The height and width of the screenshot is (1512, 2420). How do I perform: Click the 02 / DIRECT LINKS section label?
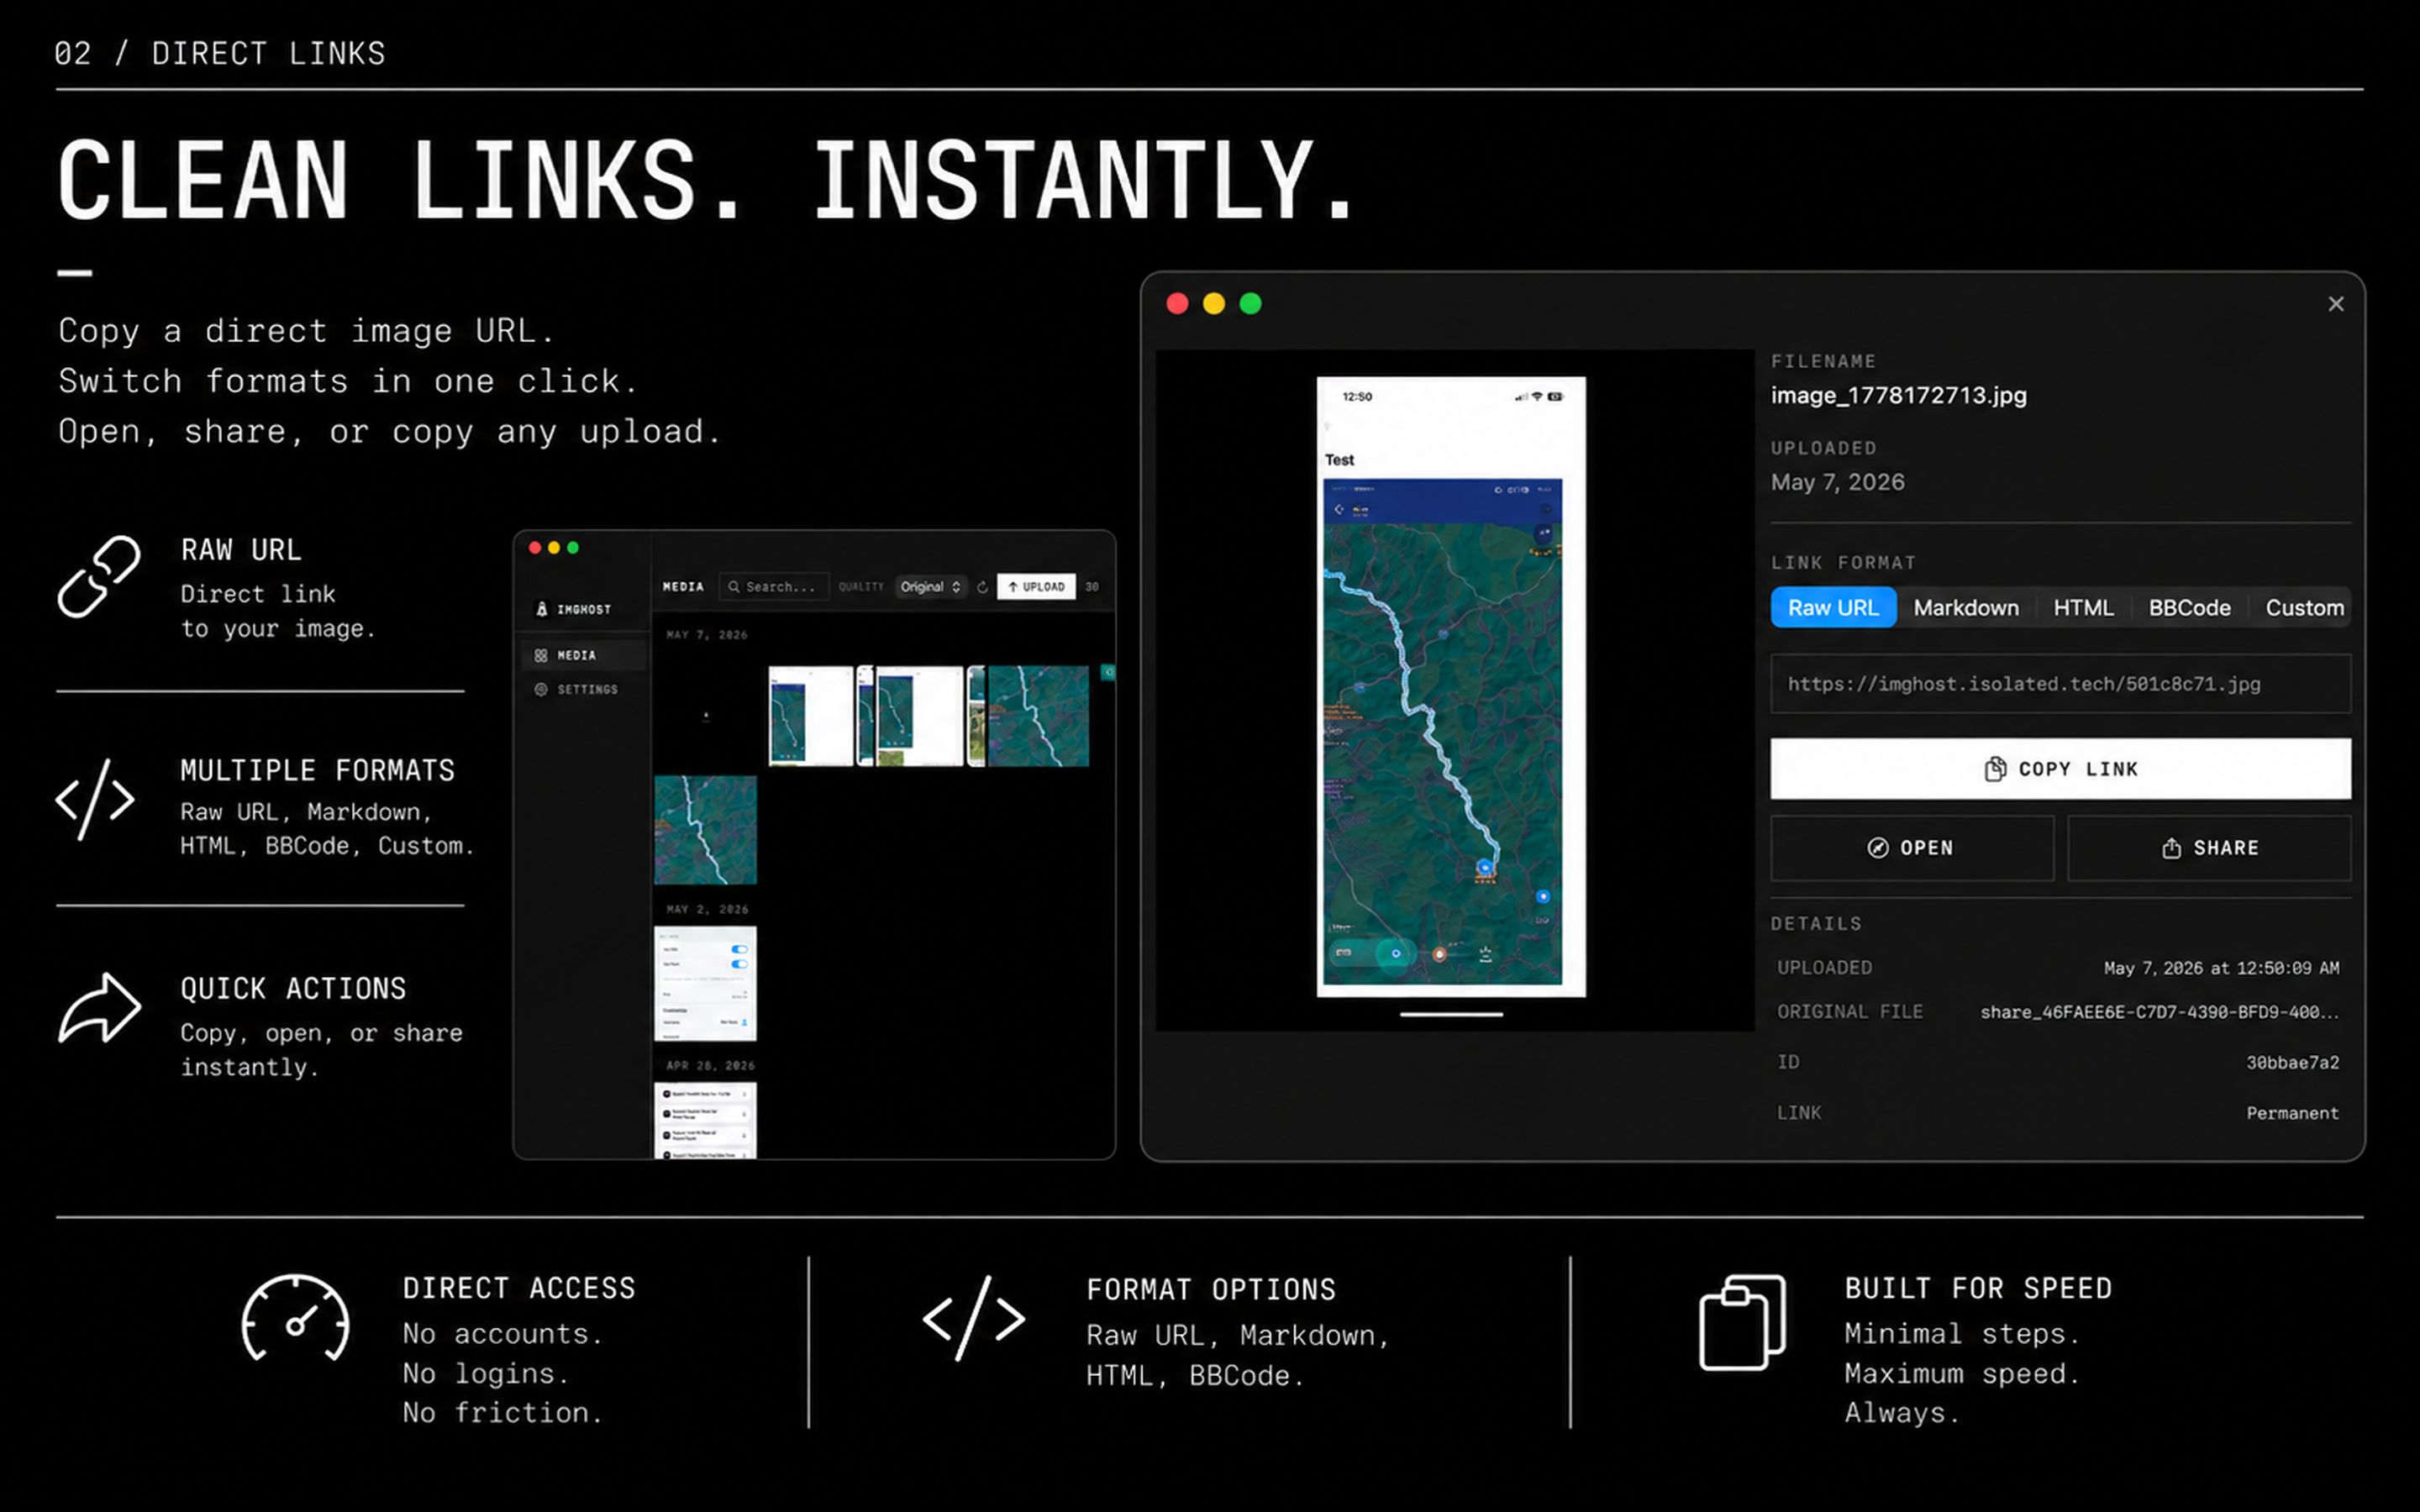point(220,53)
